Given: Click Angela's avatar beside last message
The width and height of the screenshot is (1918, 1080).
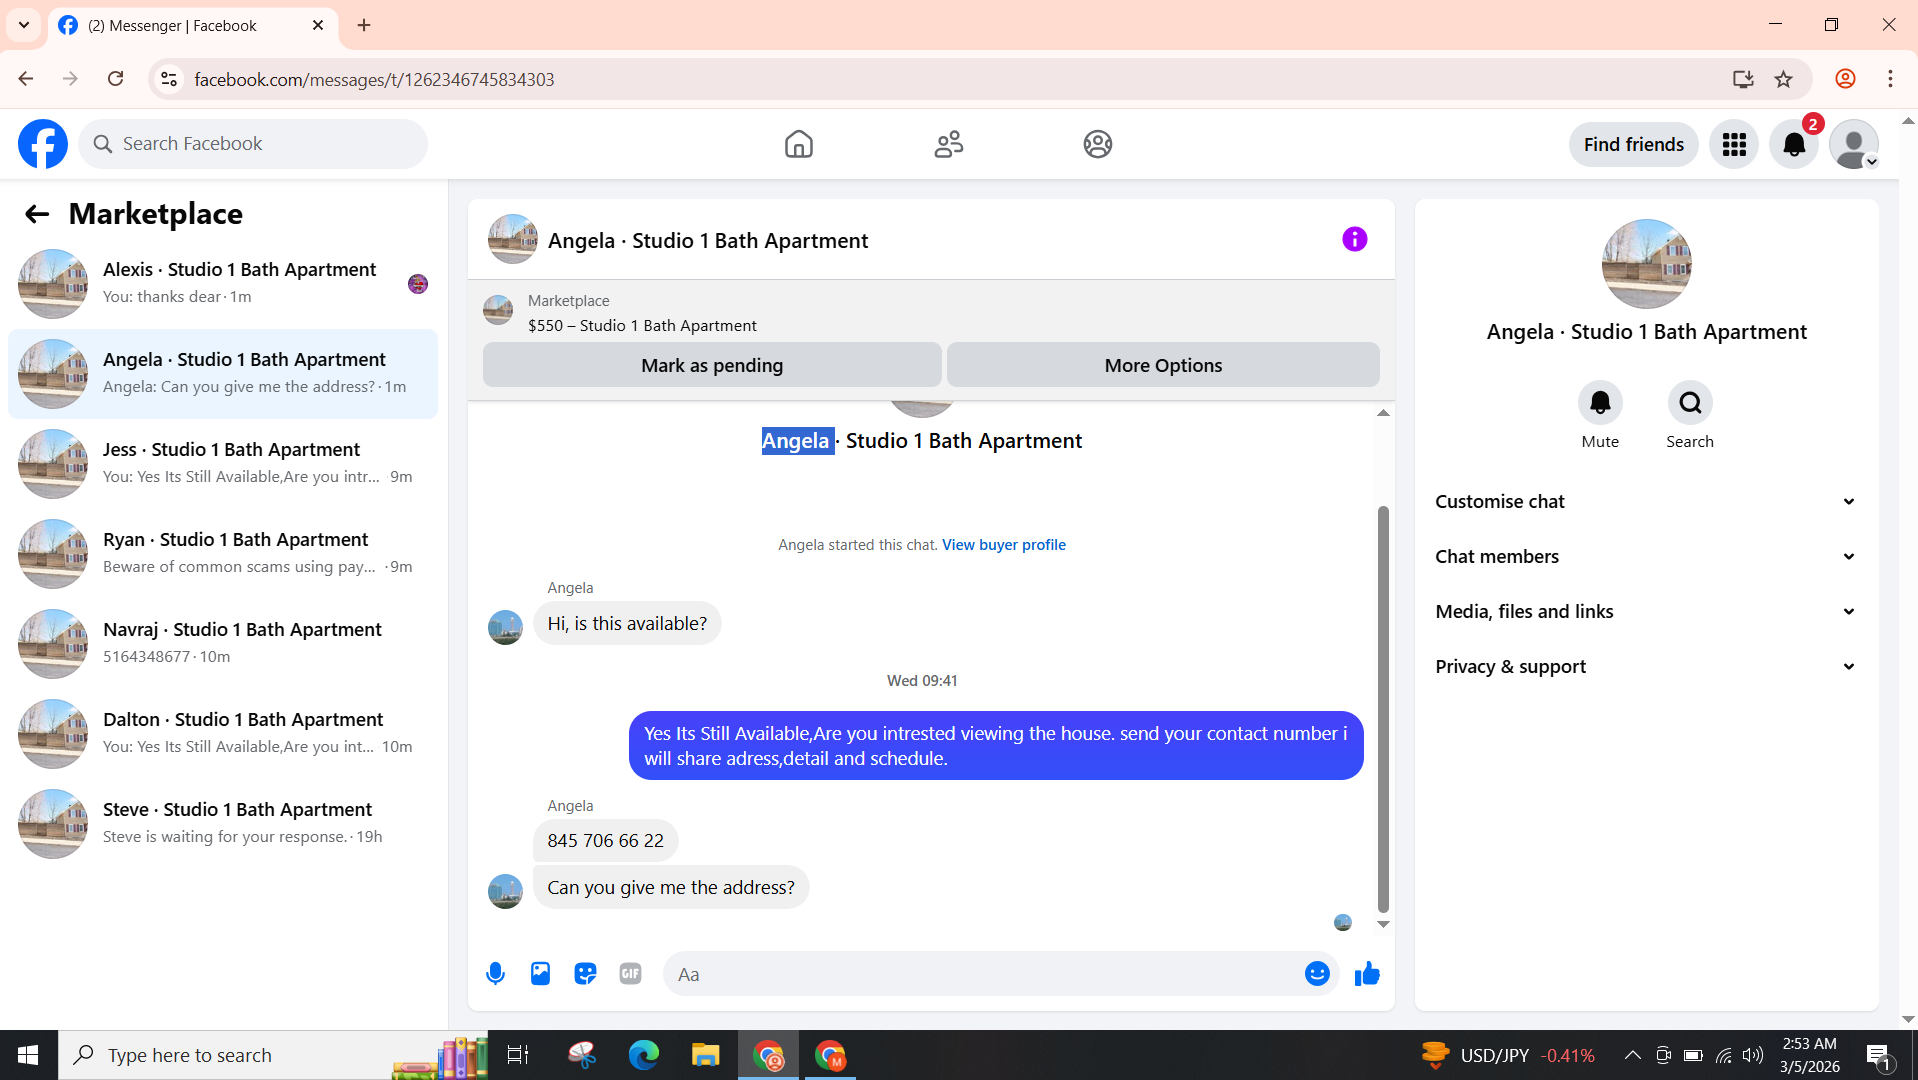Looking at the screenshot, I should 505,891.
